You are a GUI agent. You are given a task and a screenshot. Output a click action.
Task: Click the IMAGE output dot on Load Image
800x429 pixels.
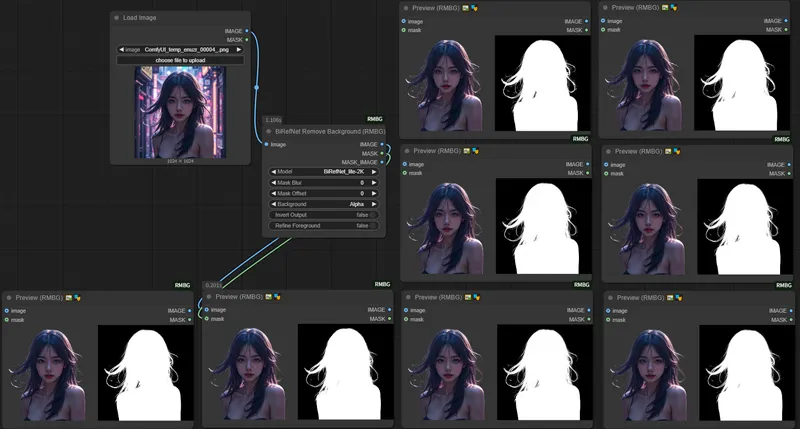click(x=247, y=31)
